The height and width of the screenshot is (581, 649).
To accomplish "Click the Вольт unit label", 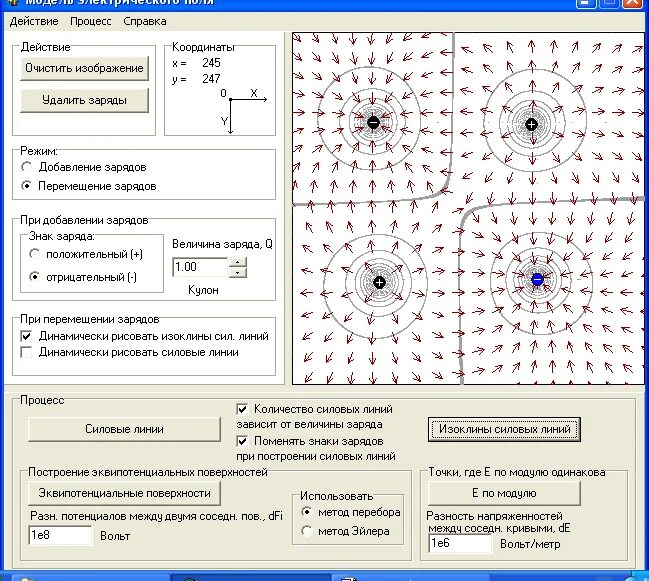I will coord(115,536).
